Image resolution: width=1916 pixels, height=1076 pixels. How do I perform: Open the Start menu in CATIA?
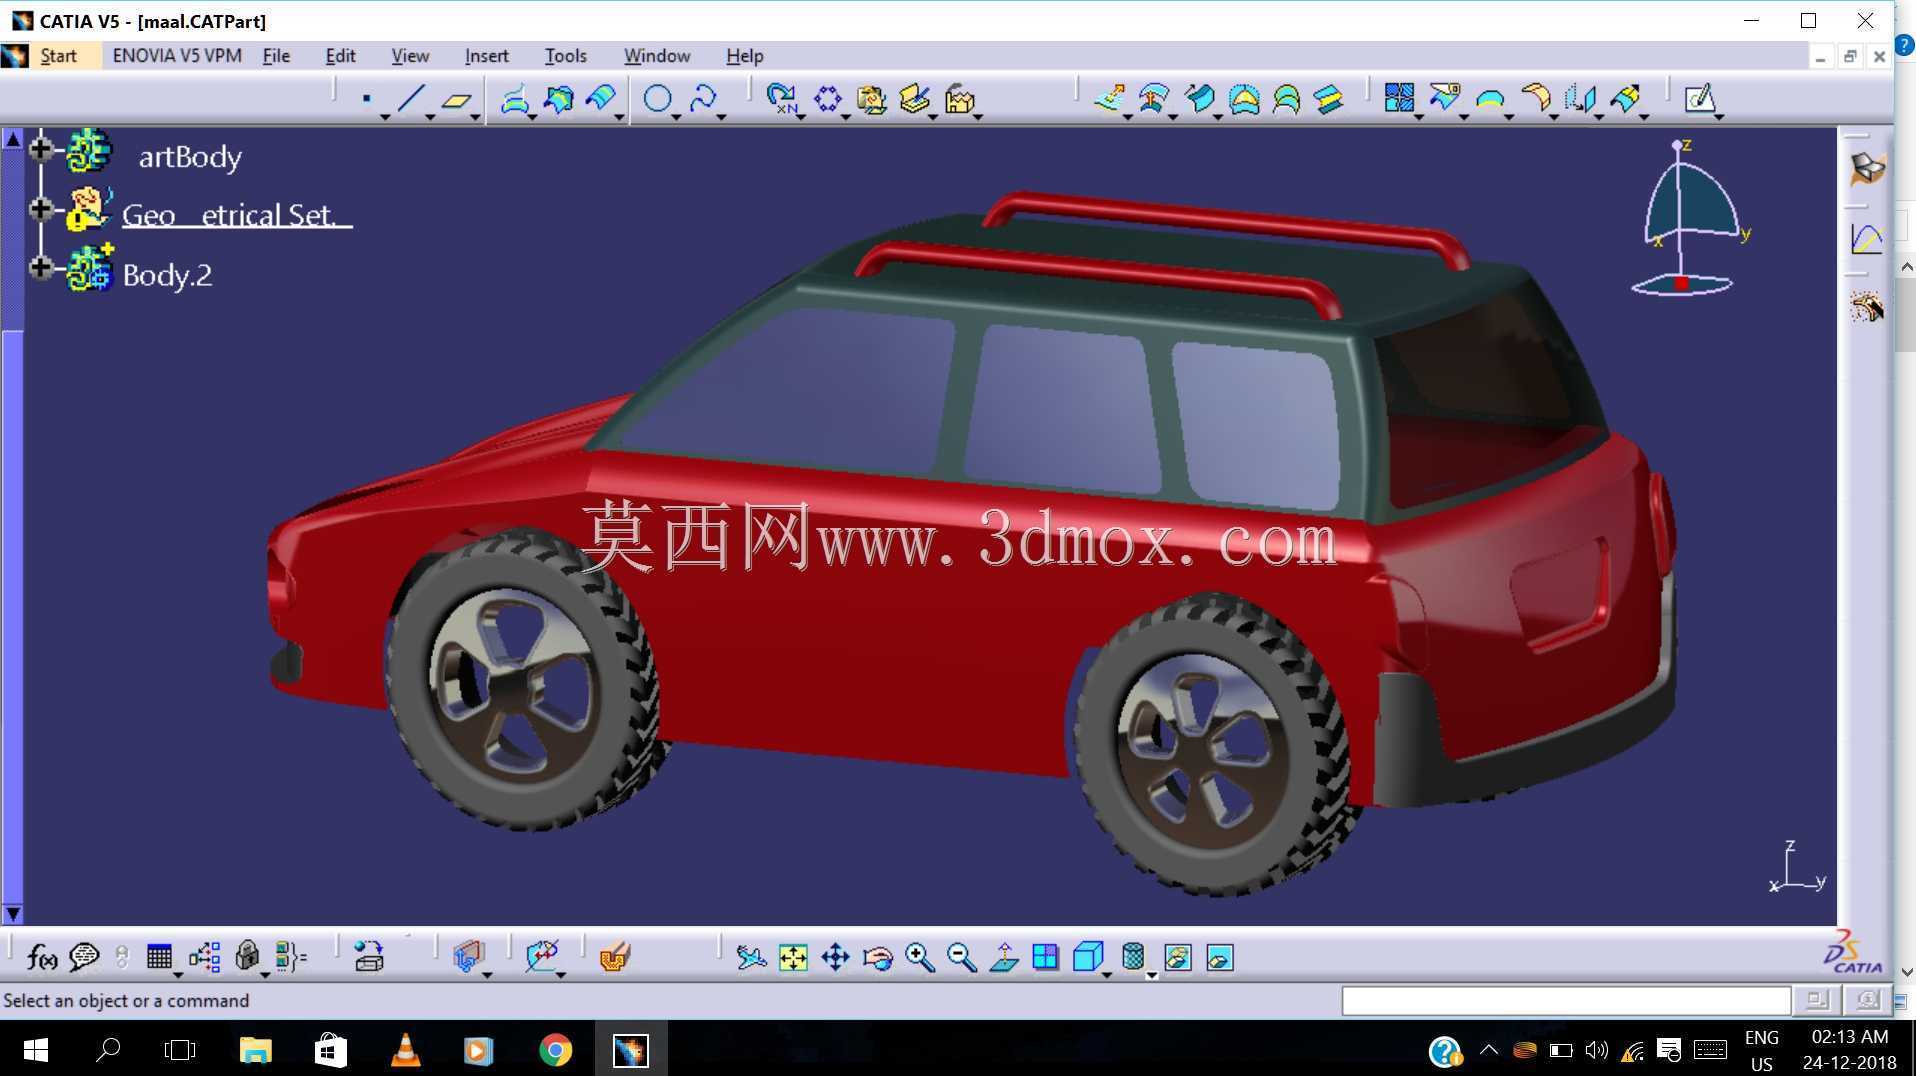click(58, 56)
